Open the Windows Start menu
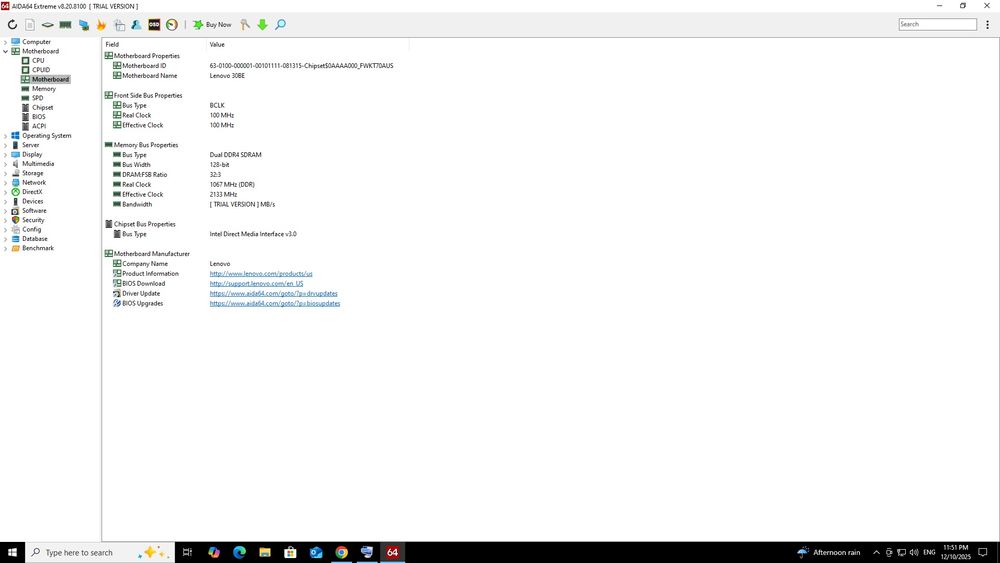 point(12,552)
